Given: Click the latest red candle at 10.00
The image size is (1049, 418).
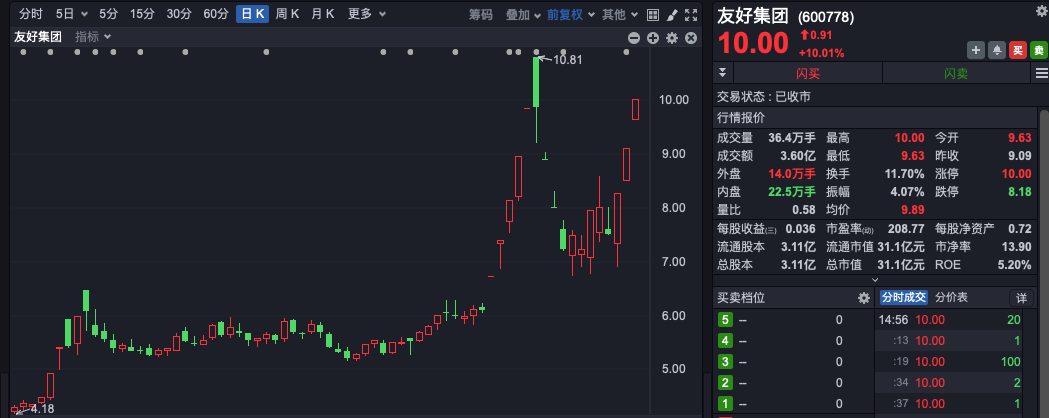Looking at the screenshot, I should point(636,110).
